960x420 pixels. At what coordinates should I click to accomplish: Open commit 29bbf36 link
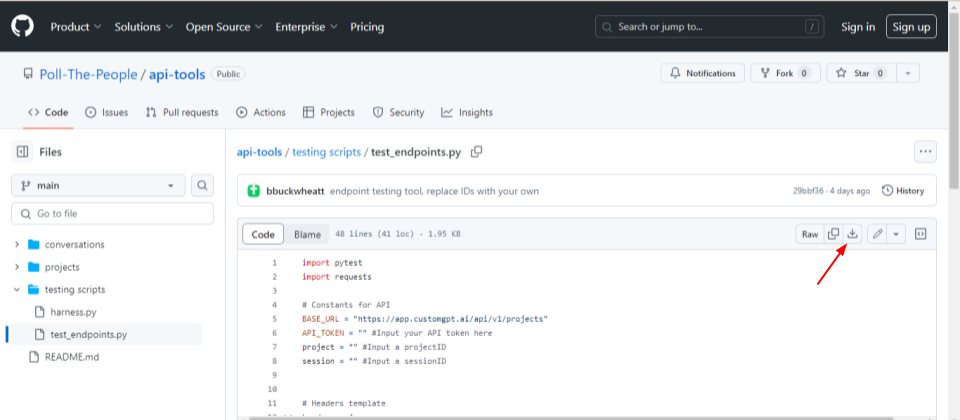808,191
